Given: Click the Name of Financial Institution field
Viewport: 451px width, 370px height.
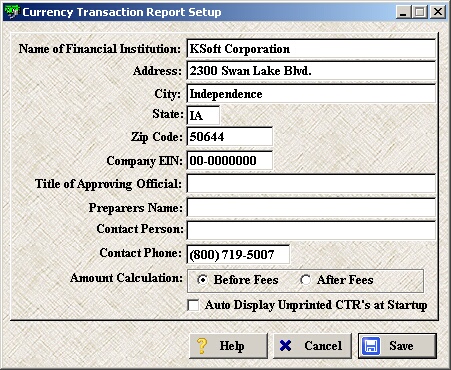Looking at the screenshot, I should 311,49.
